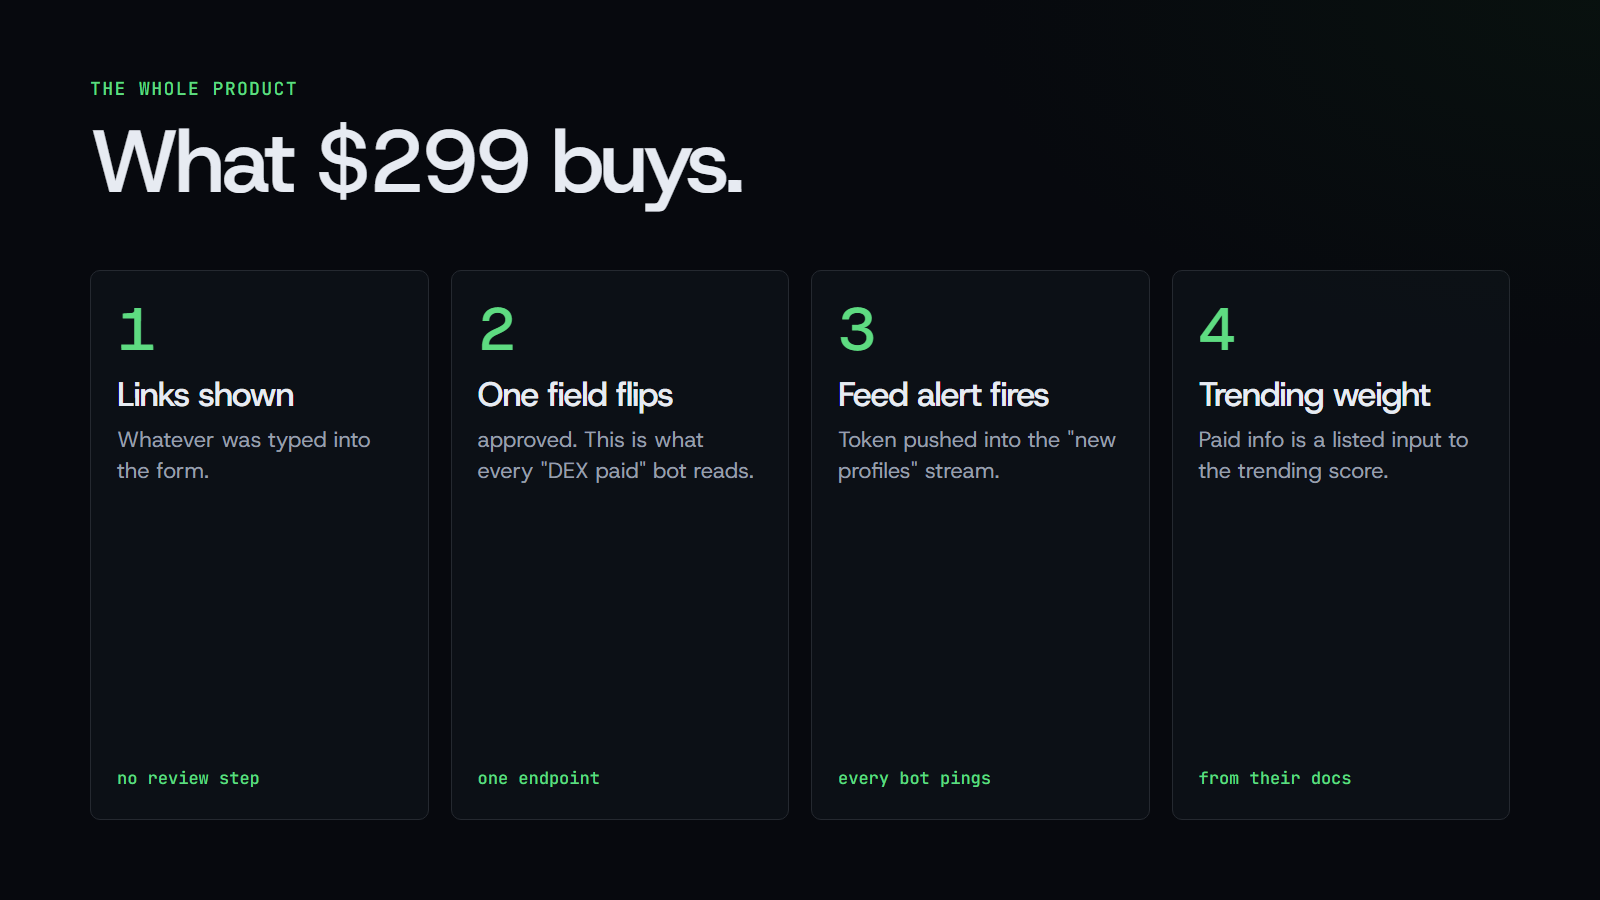Image resolution: width=1600 pixels, height=900 pixels.
Task: Select the "Feed alert fires" card heading
Action: click(x=943, y=395)
